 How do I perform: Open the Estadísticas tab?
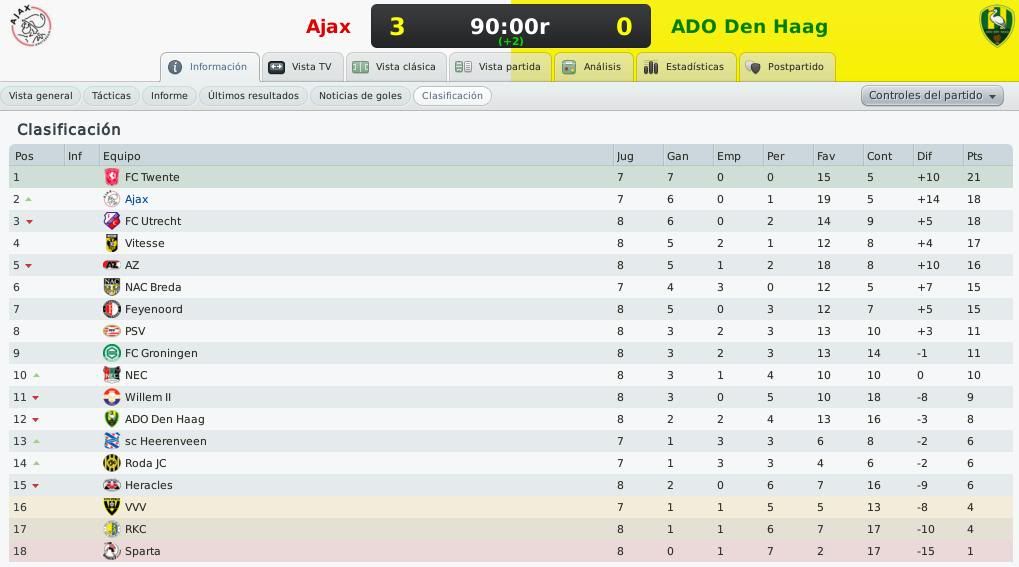tap(686, 67)
